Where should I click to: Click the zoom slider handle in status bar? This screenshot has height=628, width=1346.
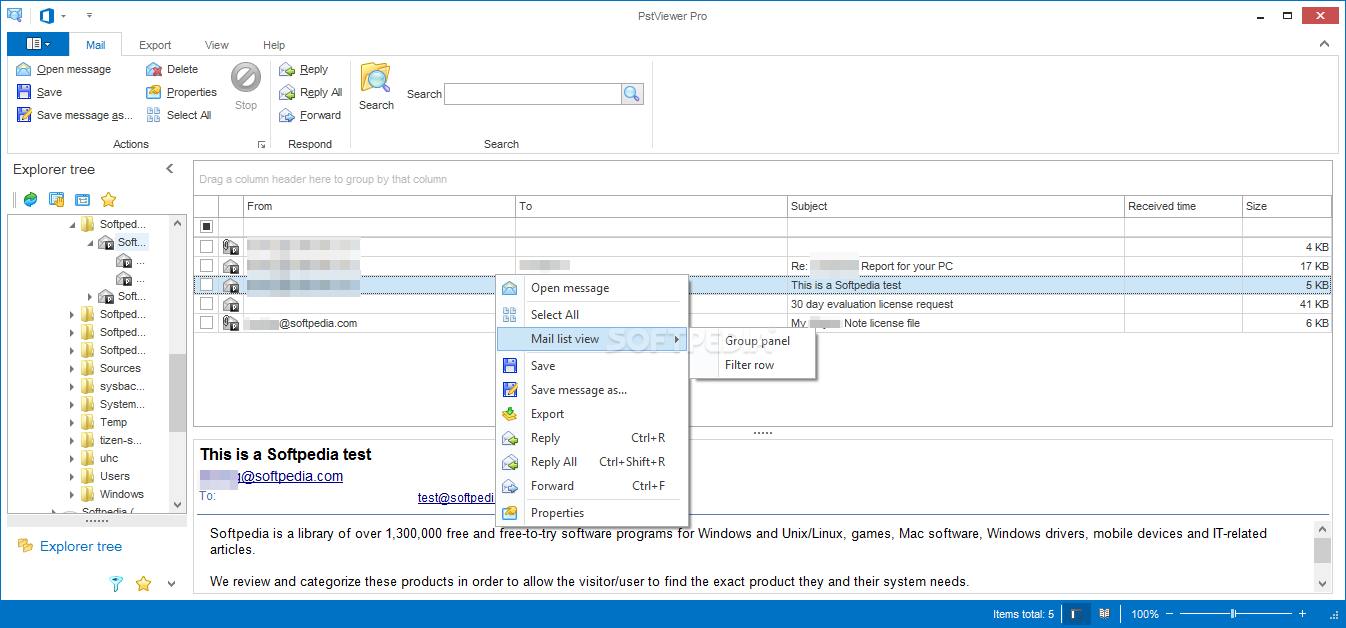click(1233, 614)
